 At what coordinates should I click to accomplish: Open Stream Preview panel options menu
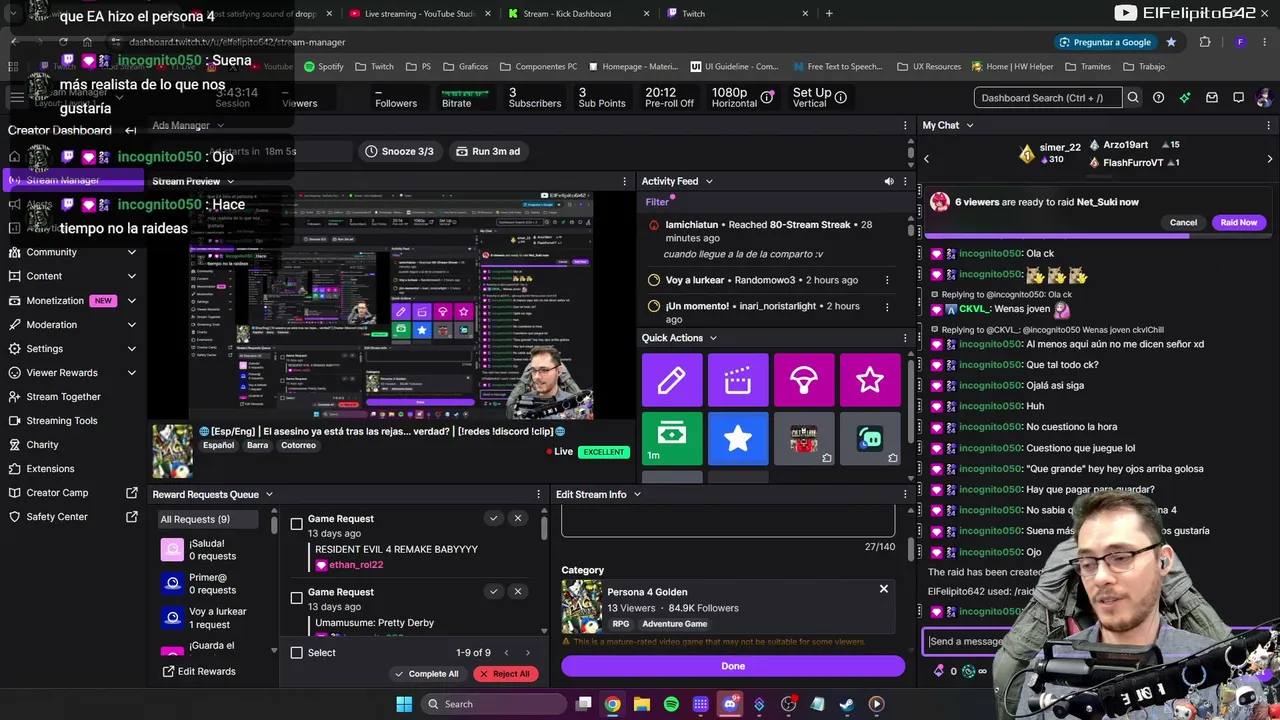pyautogui.click(x=625, y=182)
